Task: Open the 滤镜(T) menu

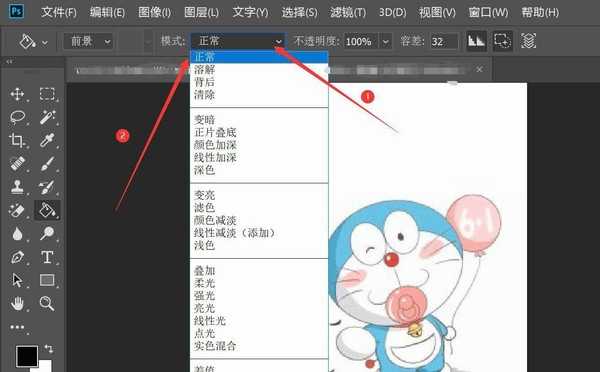Action: pos(348,12)
